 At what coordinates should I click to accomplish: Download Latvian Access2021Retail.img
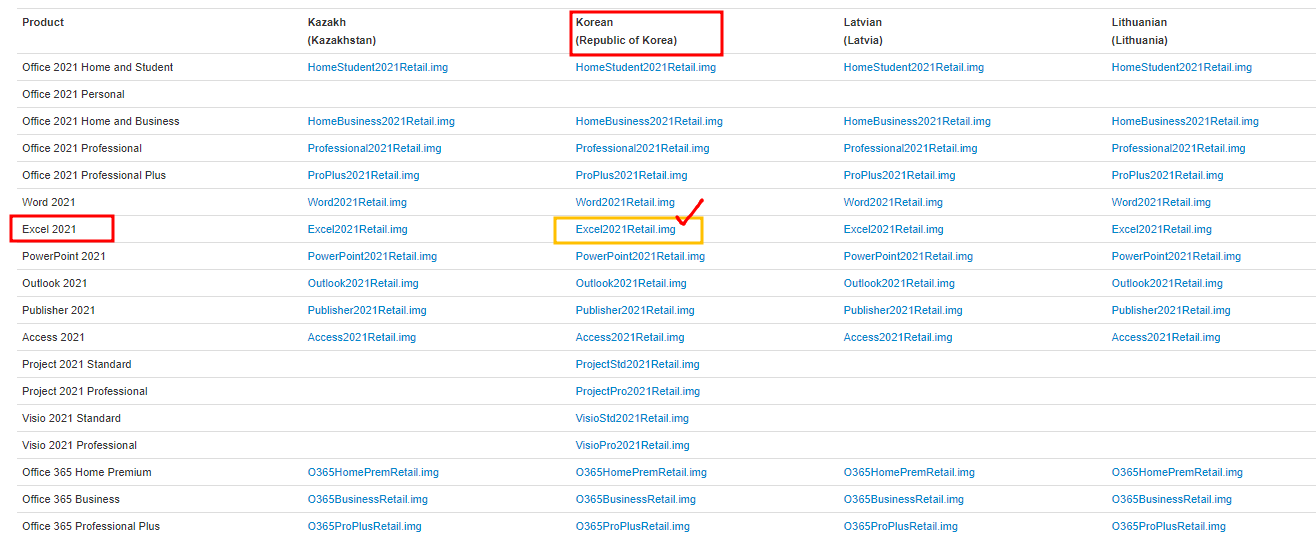pyautogui.click(x=898, y=337)
